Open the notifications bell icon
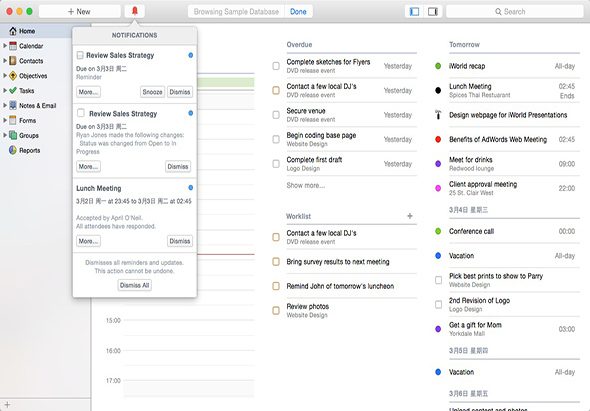The height and width of the screenshot is (411, 590). pos(135,11)
